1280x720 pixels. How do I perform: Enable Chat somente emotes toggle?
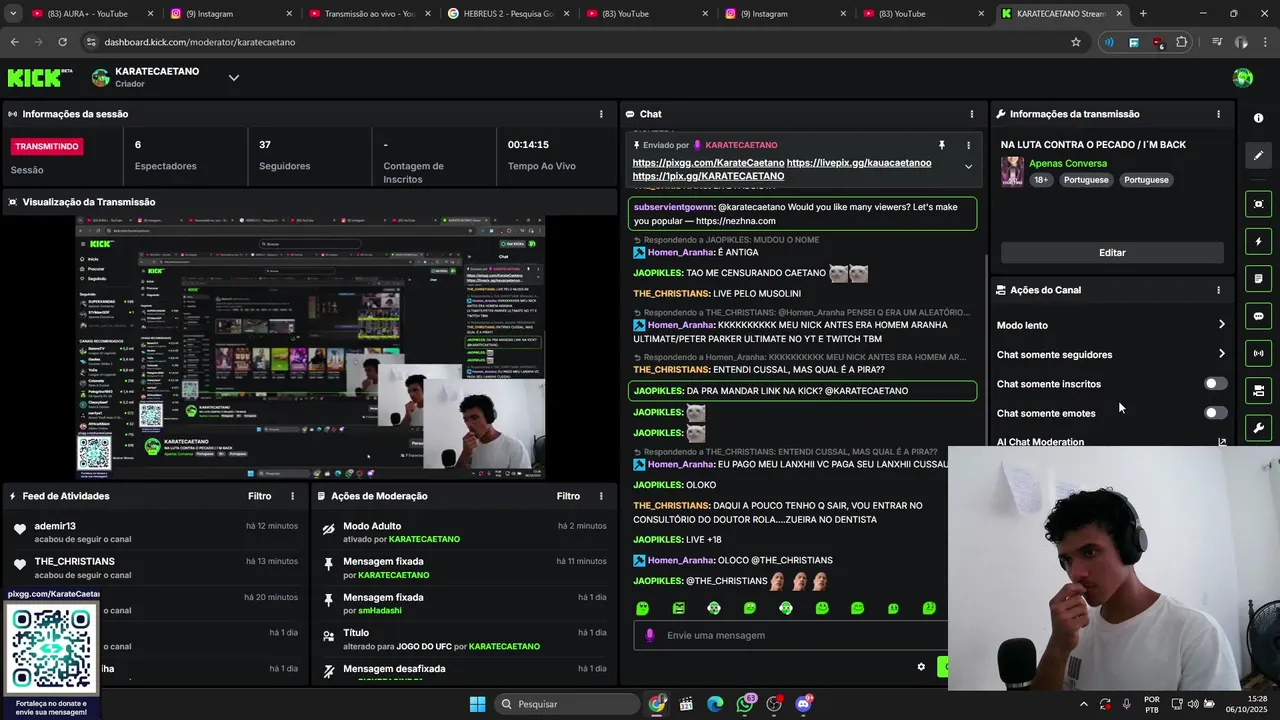[x=1215, y=413]
